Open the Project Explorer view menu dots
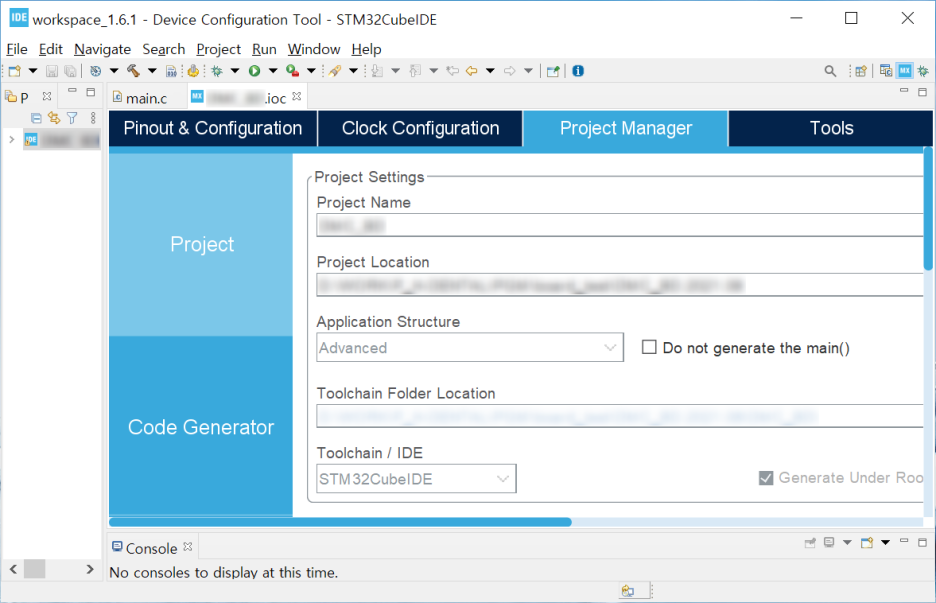936x603 pixels. pyautogui.click(x=93, y=118)
